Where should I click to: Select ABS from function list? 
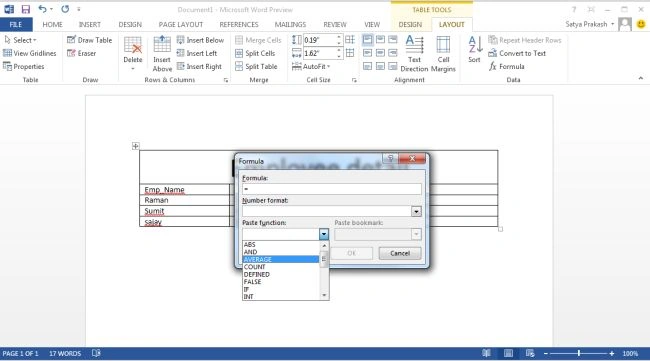pos(281,245)
